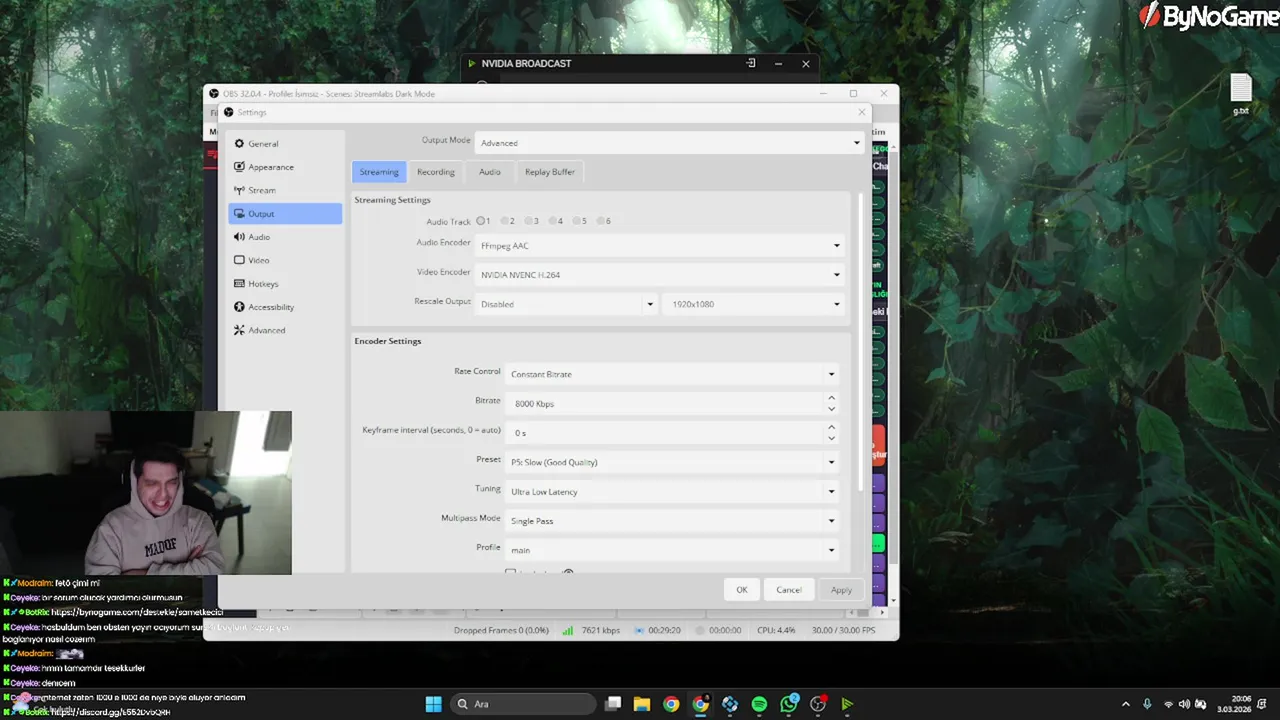Image resolution: width=1280 pixels, height=720 pixels.
Task: Open Advanced settings in the sidebar
Action: pyautogui.click(x=285, y=330)
